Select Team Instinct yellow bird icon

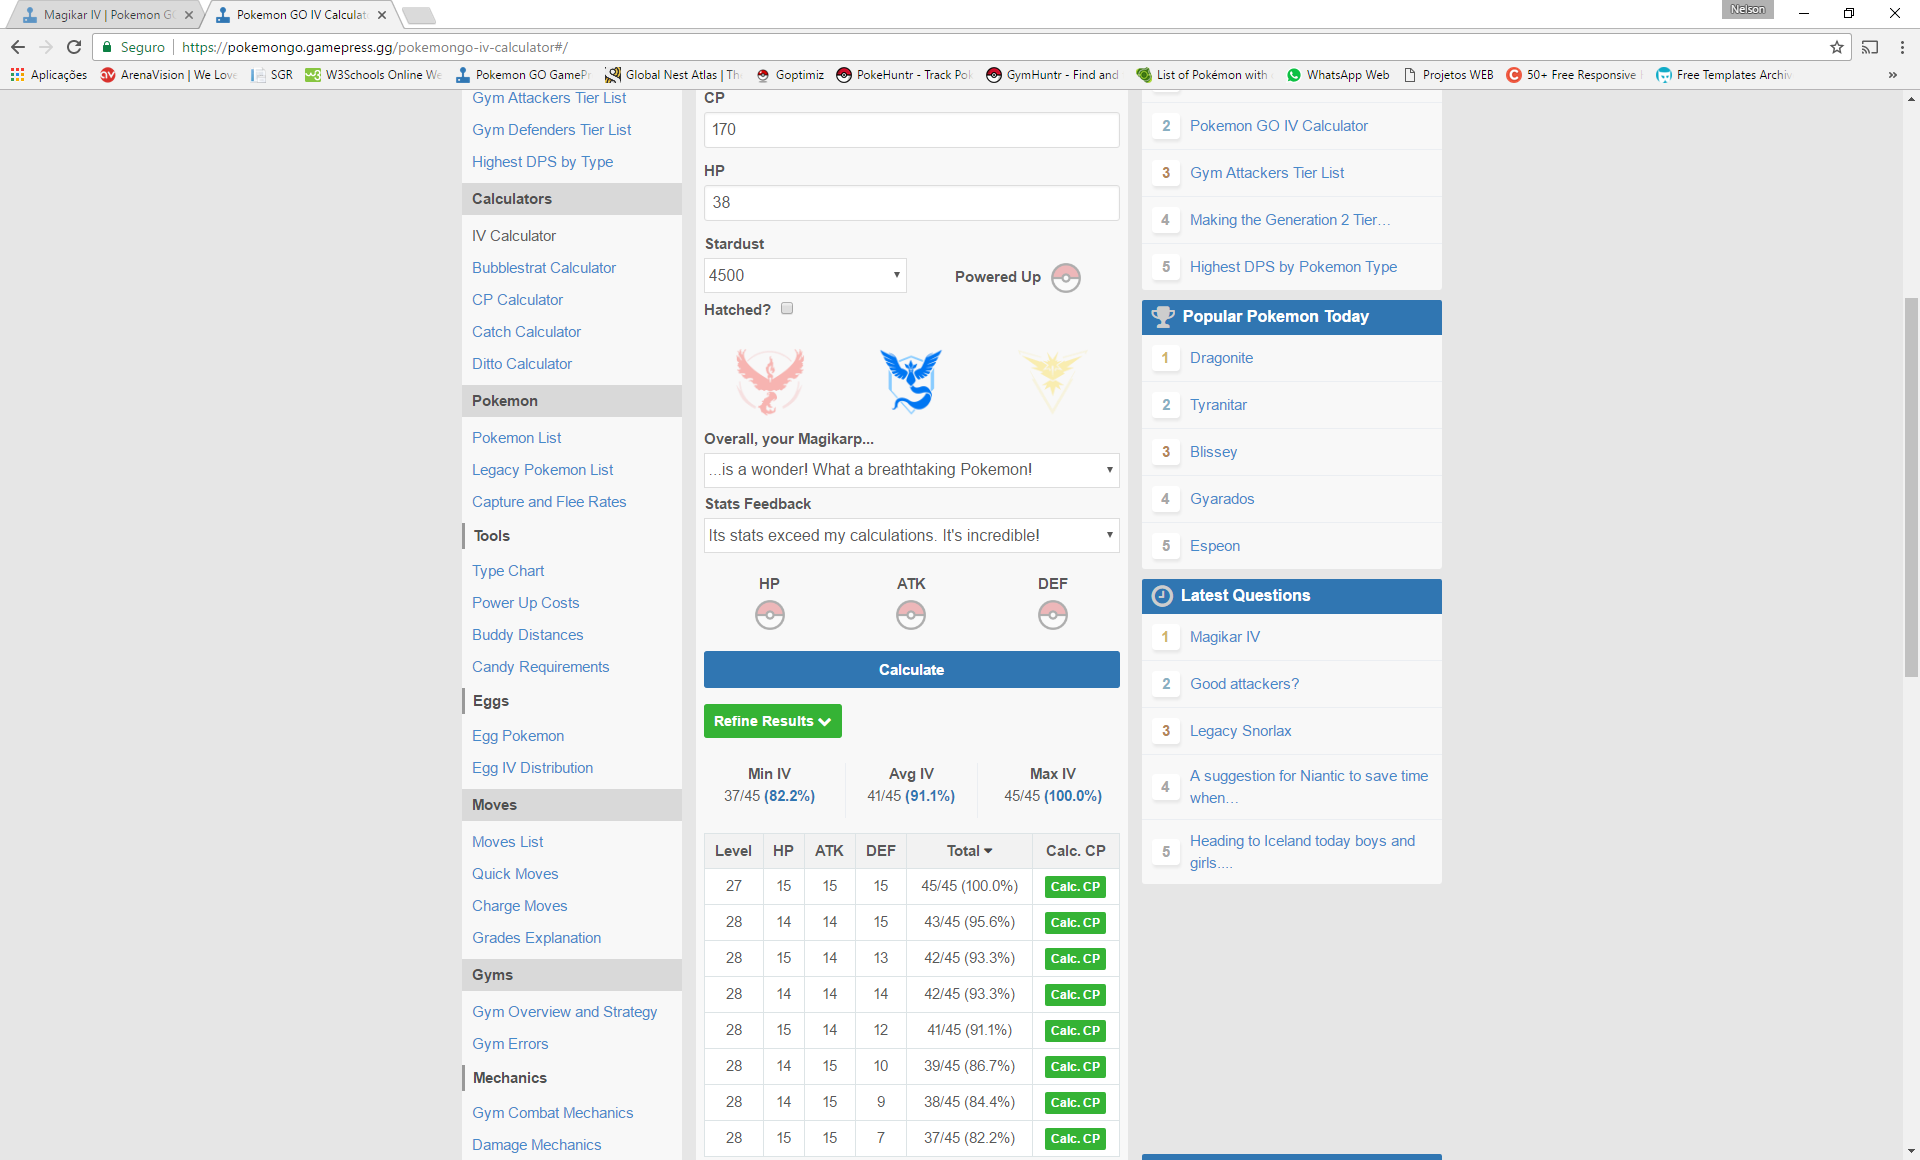(x=1052, y=380)
